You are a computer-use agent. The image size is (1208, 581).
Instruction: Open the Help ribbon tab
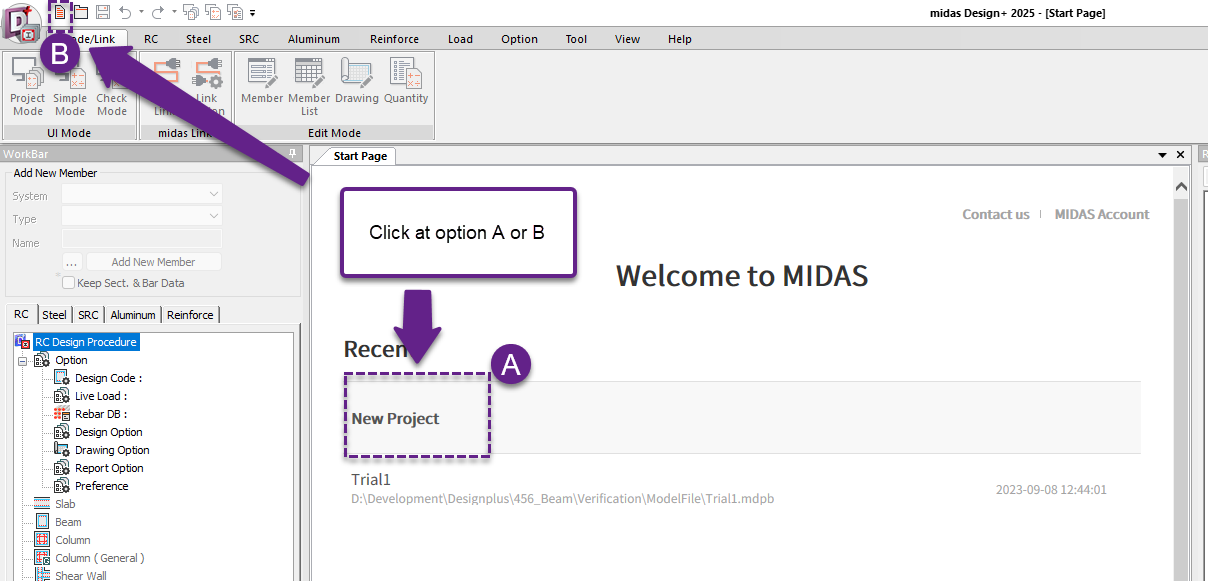(680, 39)
